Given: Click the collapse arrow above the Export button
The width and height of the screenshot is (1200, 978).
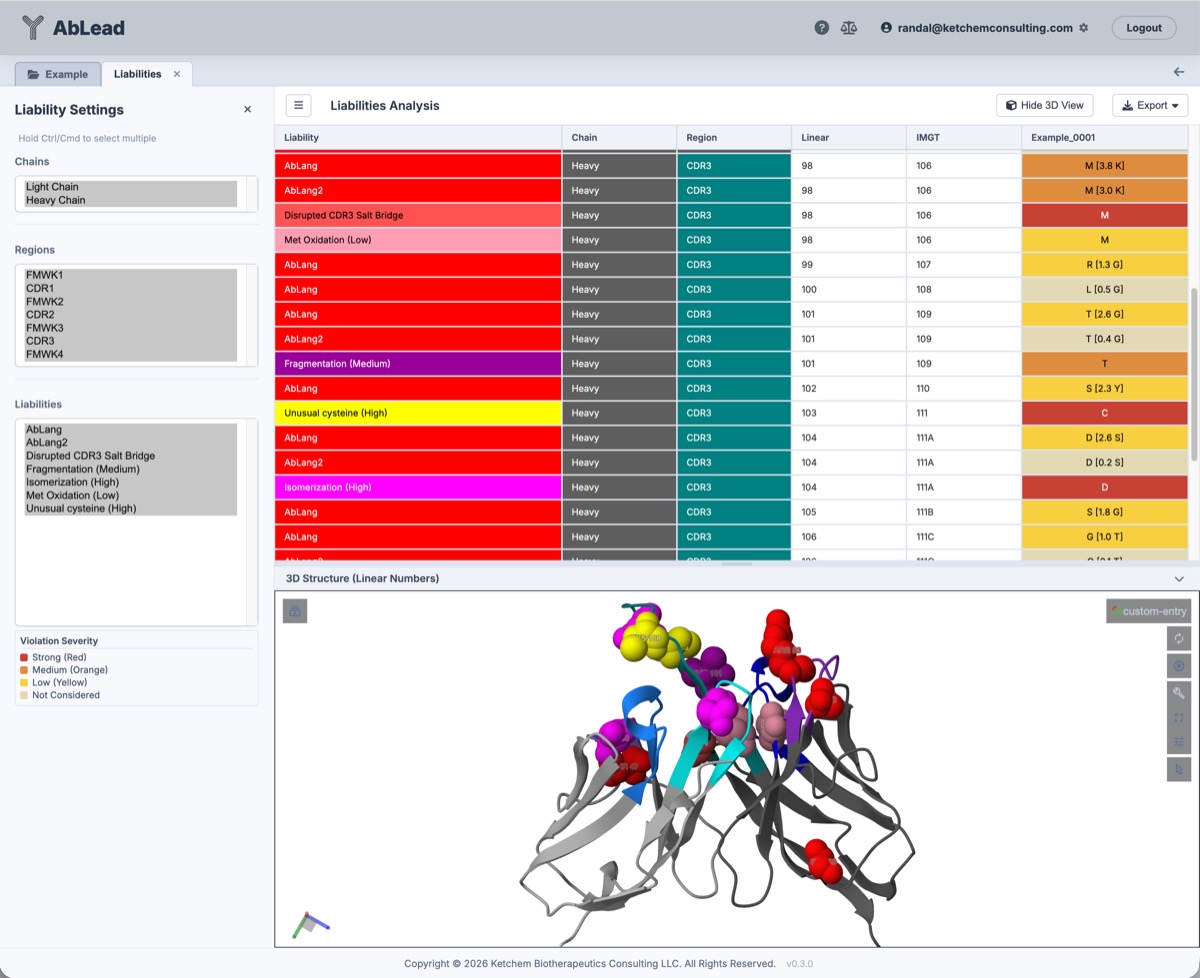Looking at the screenshot, I should click(x=1180, y=71).
